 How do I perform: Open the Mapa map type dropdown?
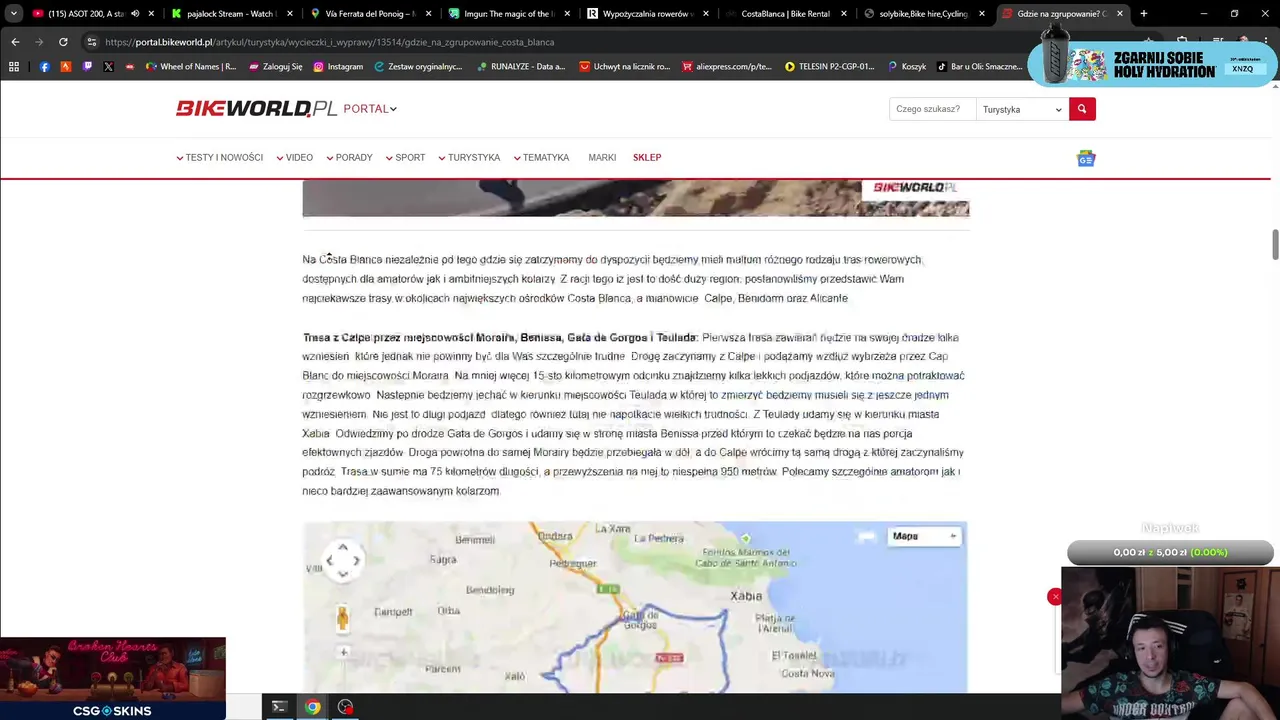[924, 536]
